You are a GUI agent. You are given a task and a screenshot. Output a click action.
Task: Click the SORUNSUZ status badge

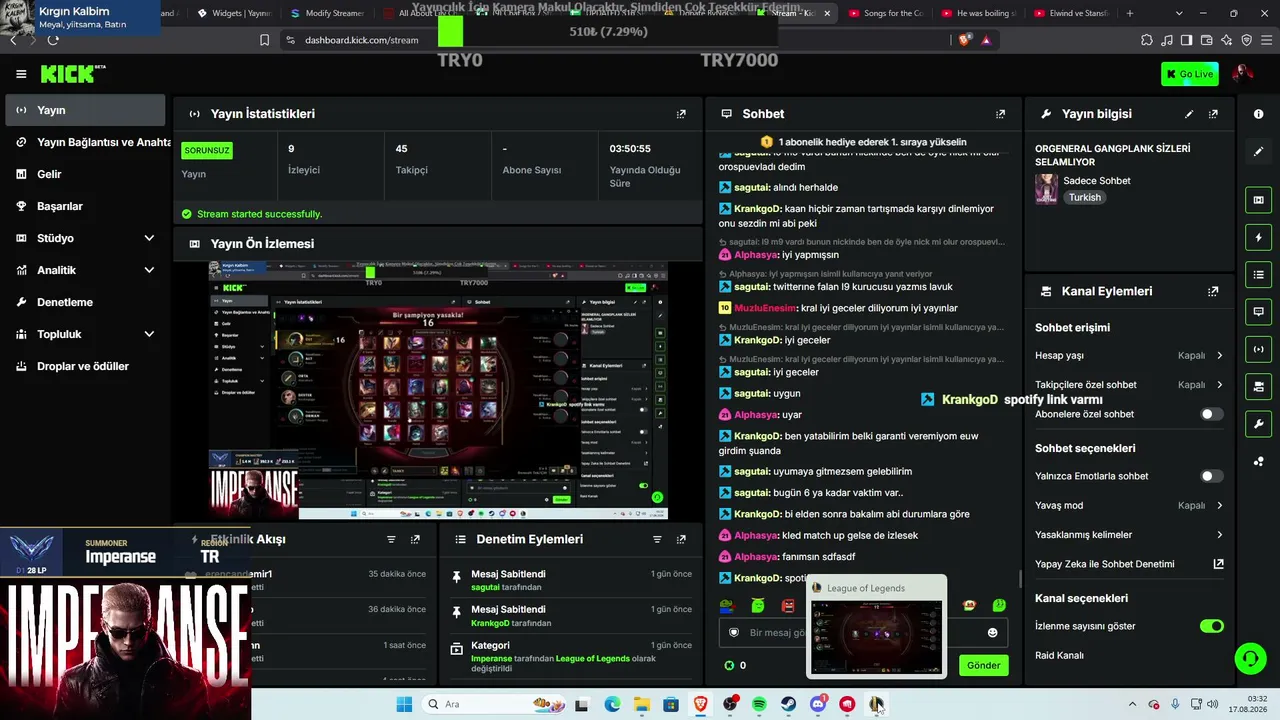[207, 151]
